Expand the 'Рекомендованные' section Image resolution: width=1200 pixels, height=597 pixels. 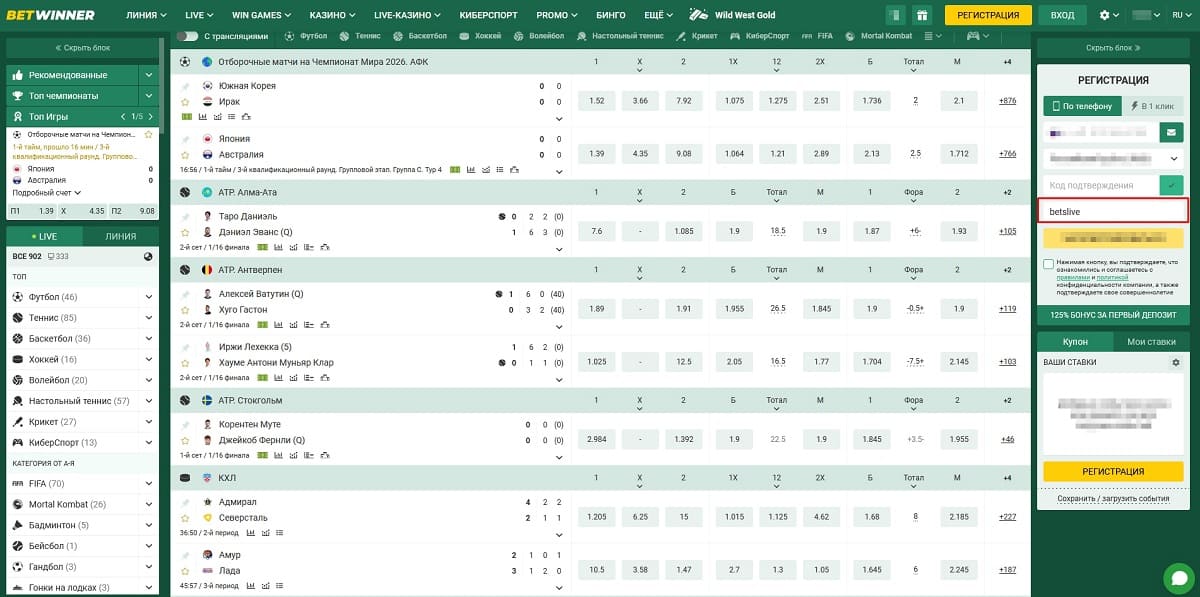pyautogui.click(x=148, y=75)
